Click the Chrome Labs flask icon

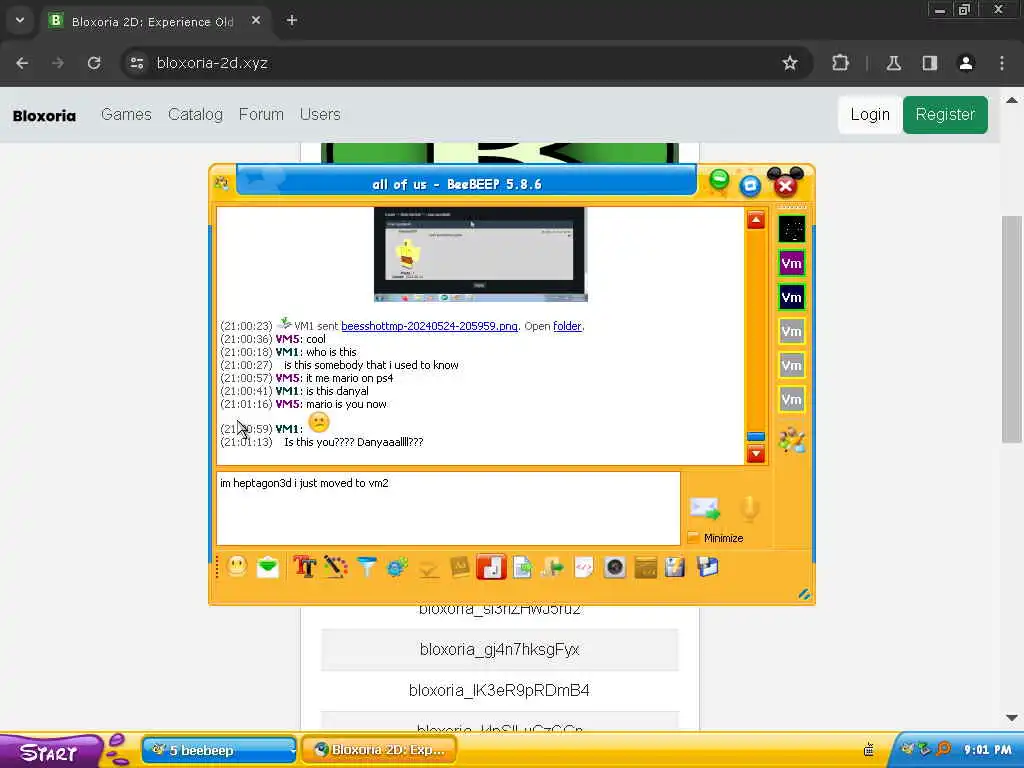pyautogui.click(x=893, y=63)
